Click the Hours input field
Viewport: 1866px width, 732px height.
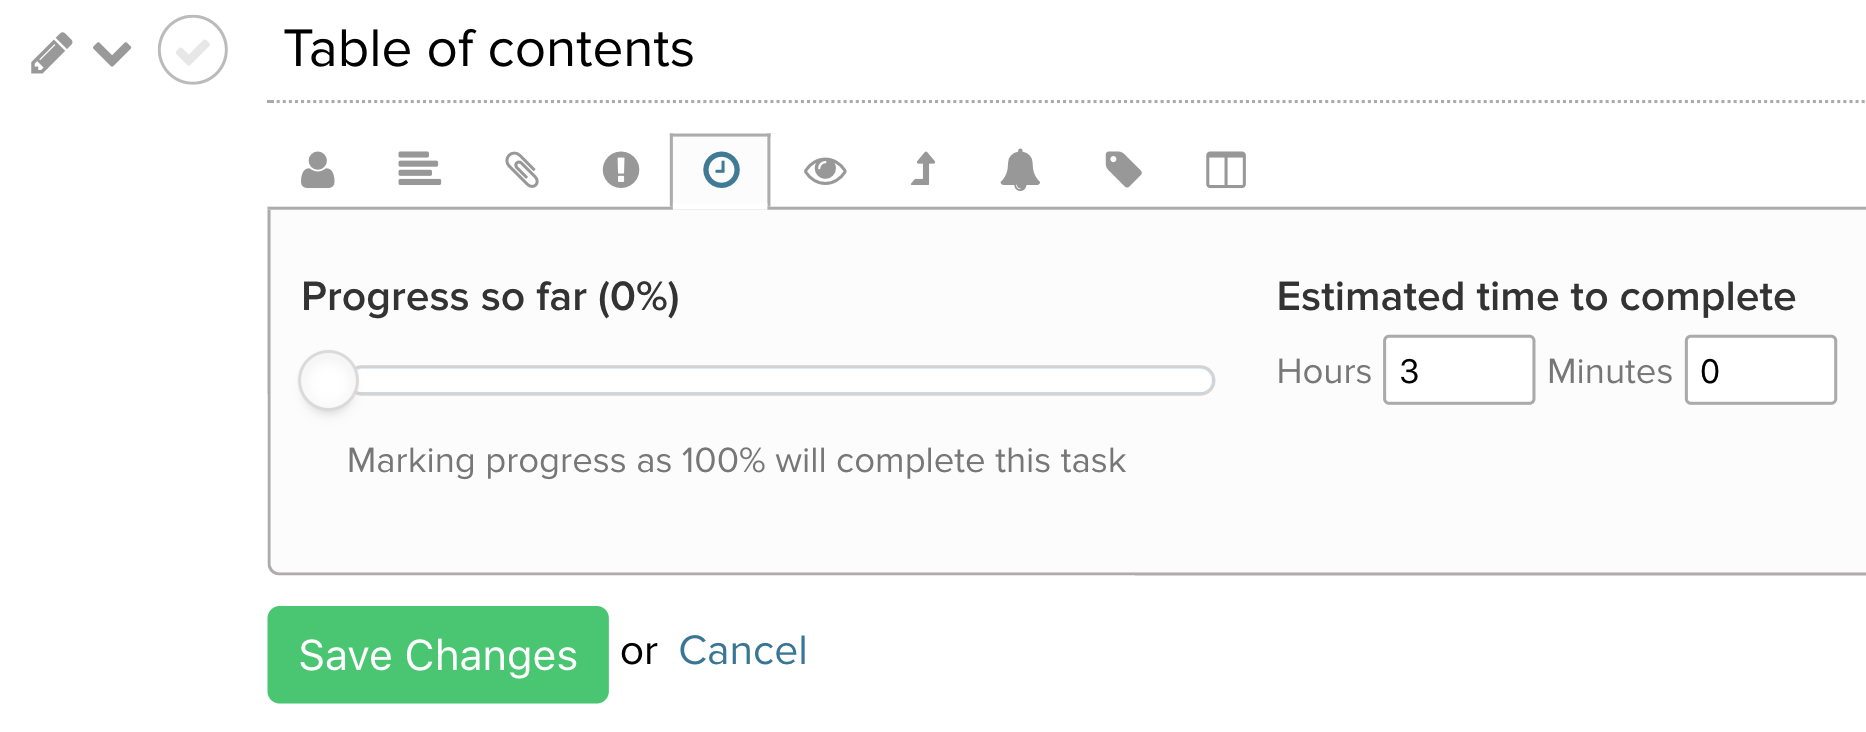coord(1458,371)
